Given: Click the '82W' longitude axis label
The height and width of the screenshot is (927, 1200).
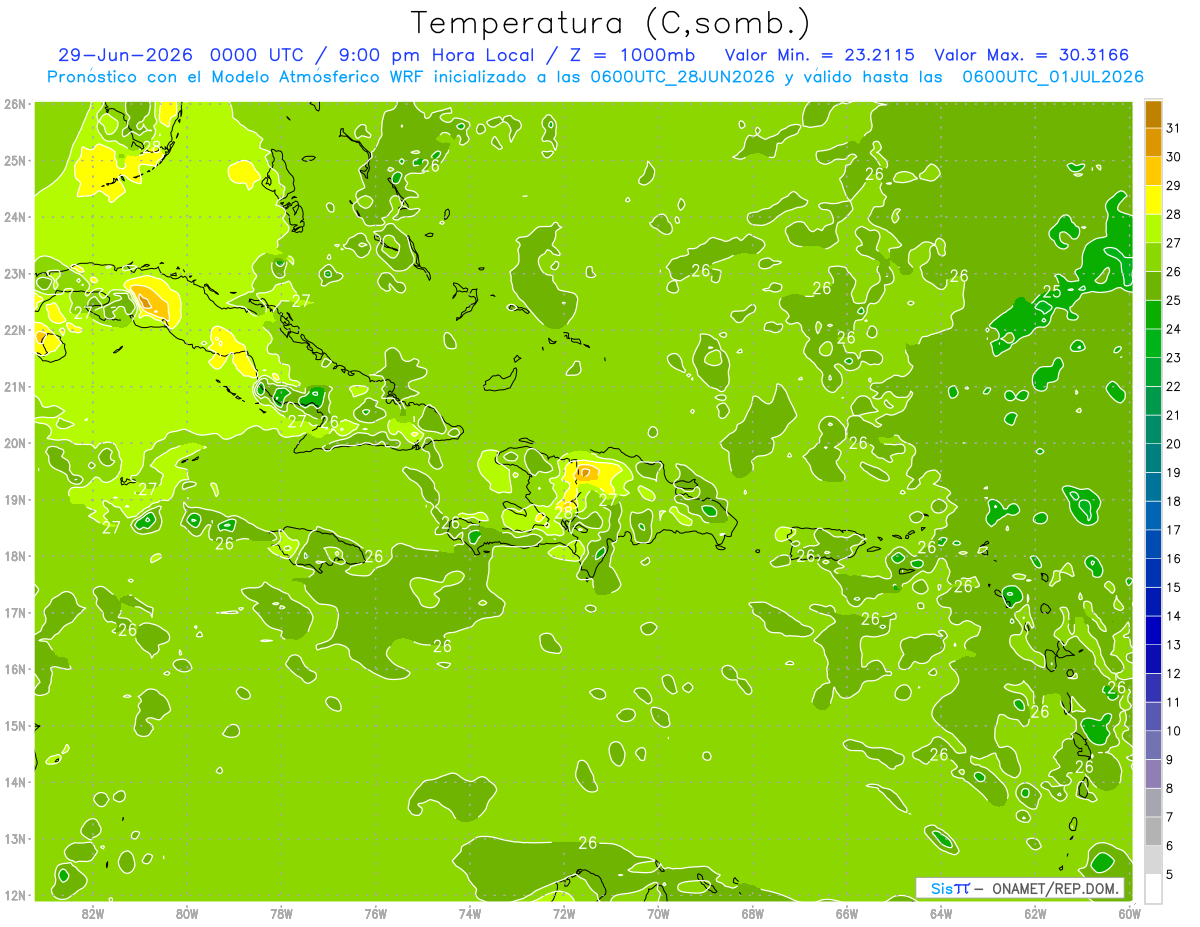Looking at the screenshot, I should pyautogui.click(x=92, y=913).
